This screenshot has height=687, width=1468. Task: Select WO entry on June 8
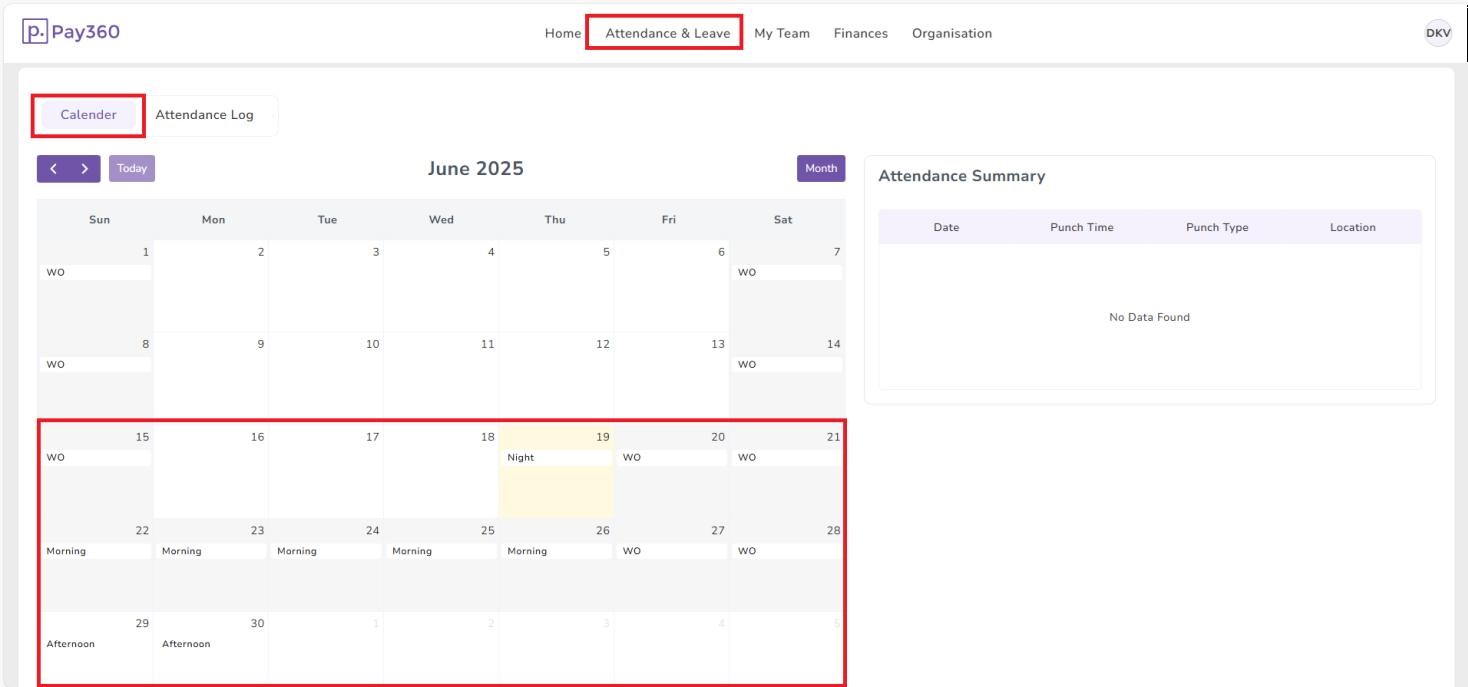click(x=96, y=365)
